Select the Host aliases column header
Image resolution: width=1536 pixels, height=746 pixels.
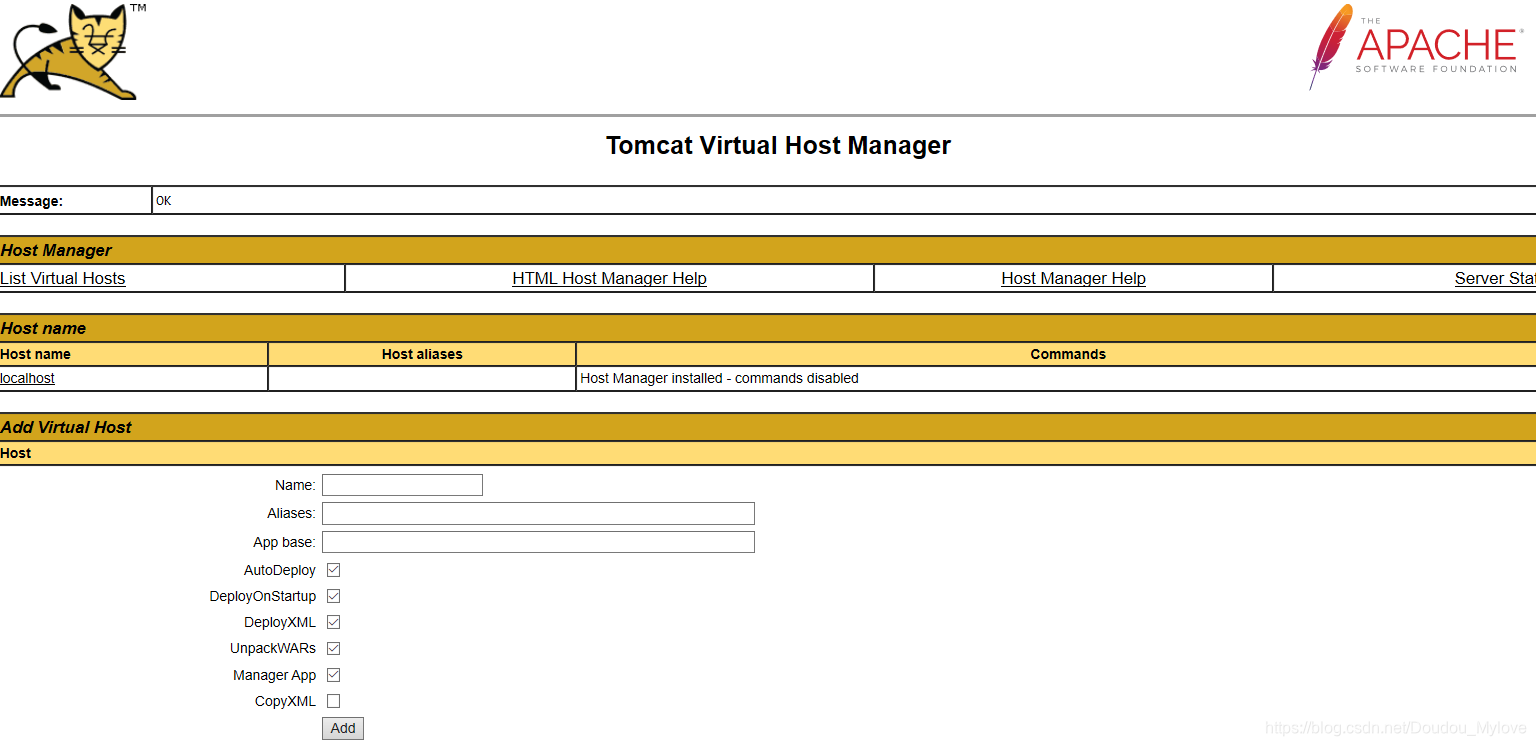pos(421,354)
